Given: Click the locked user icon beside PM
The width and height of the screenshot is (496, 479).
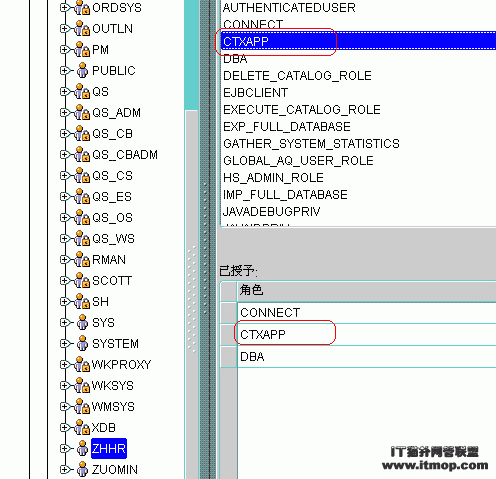Looking at the screenshot, I should (82, 50).
